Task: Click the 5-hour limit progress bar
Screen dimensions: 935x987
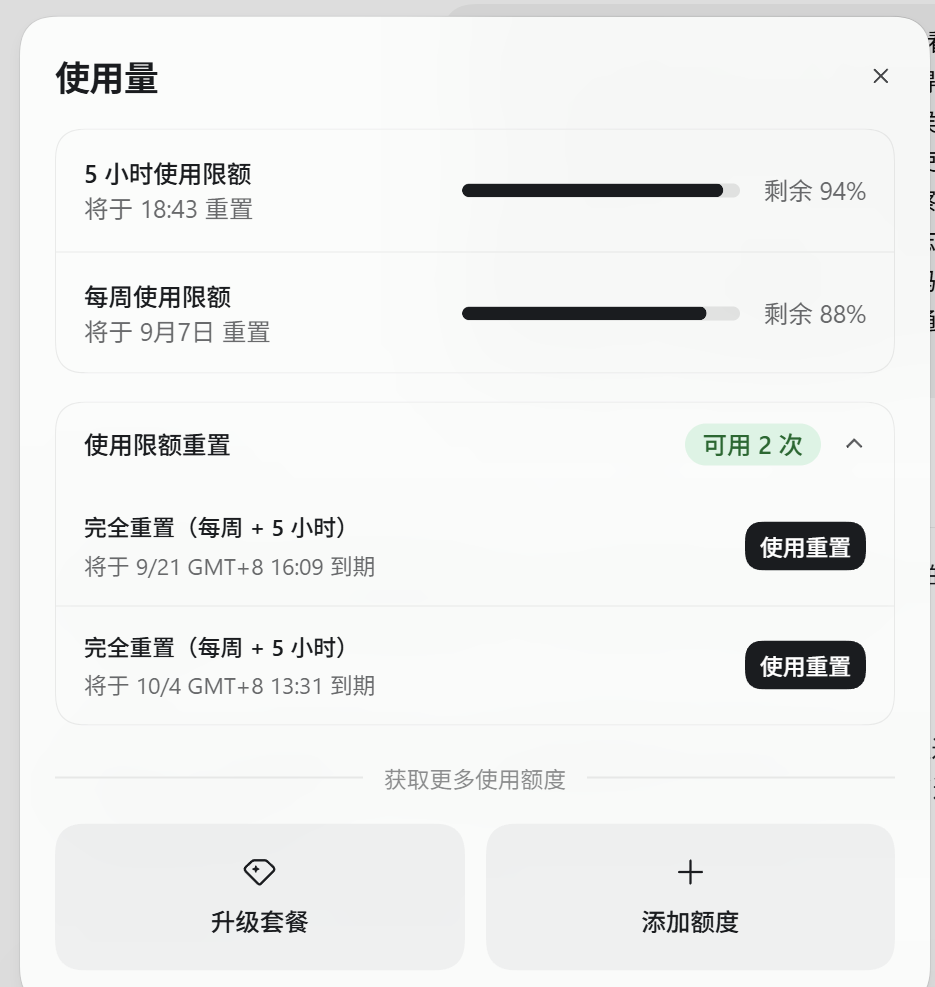Action: pyautogui.click(x=601, y=191)
